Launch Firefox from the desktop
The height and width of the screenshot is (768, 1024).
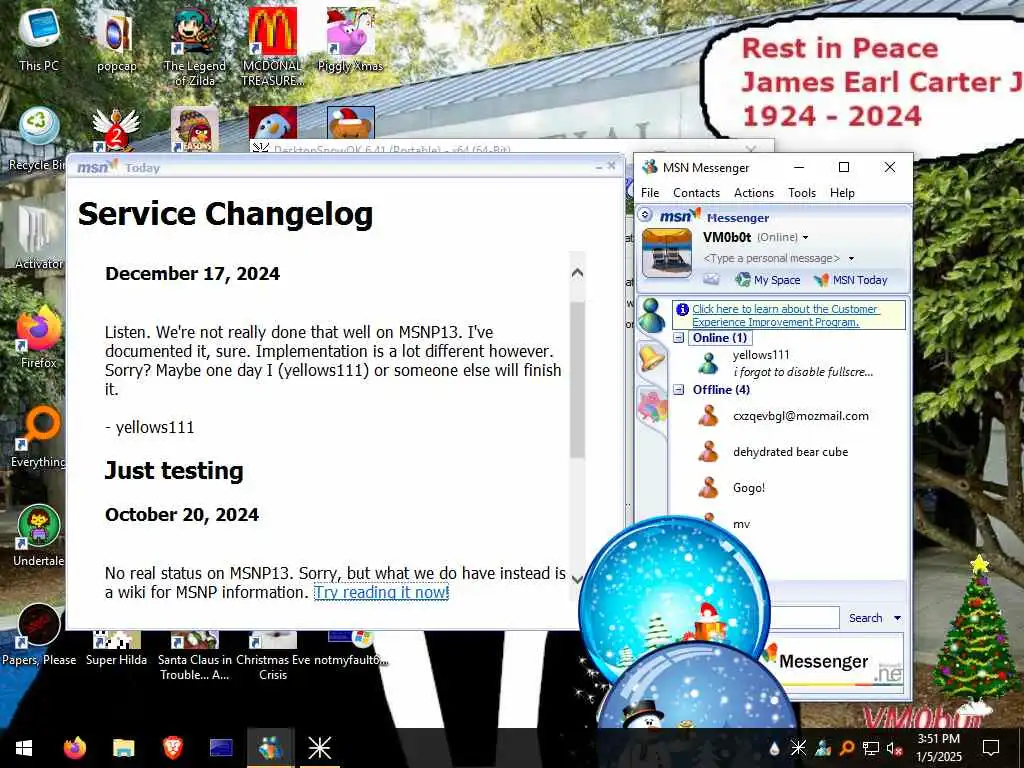pos(39,336)
